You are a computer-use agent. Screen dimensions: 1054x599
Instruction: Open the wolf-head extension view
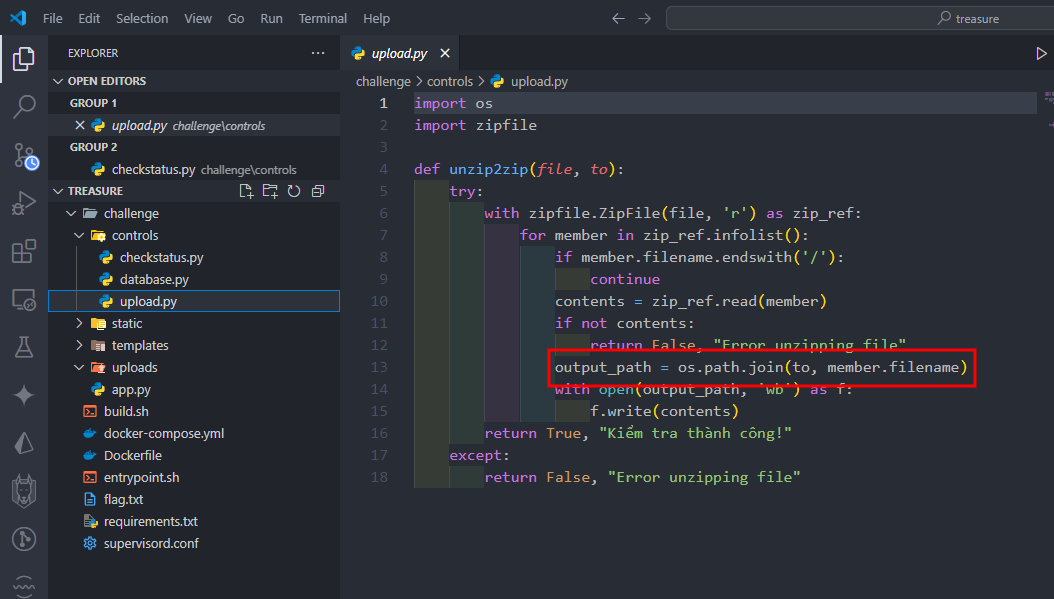pyautogui.click(x=24, y=491)
